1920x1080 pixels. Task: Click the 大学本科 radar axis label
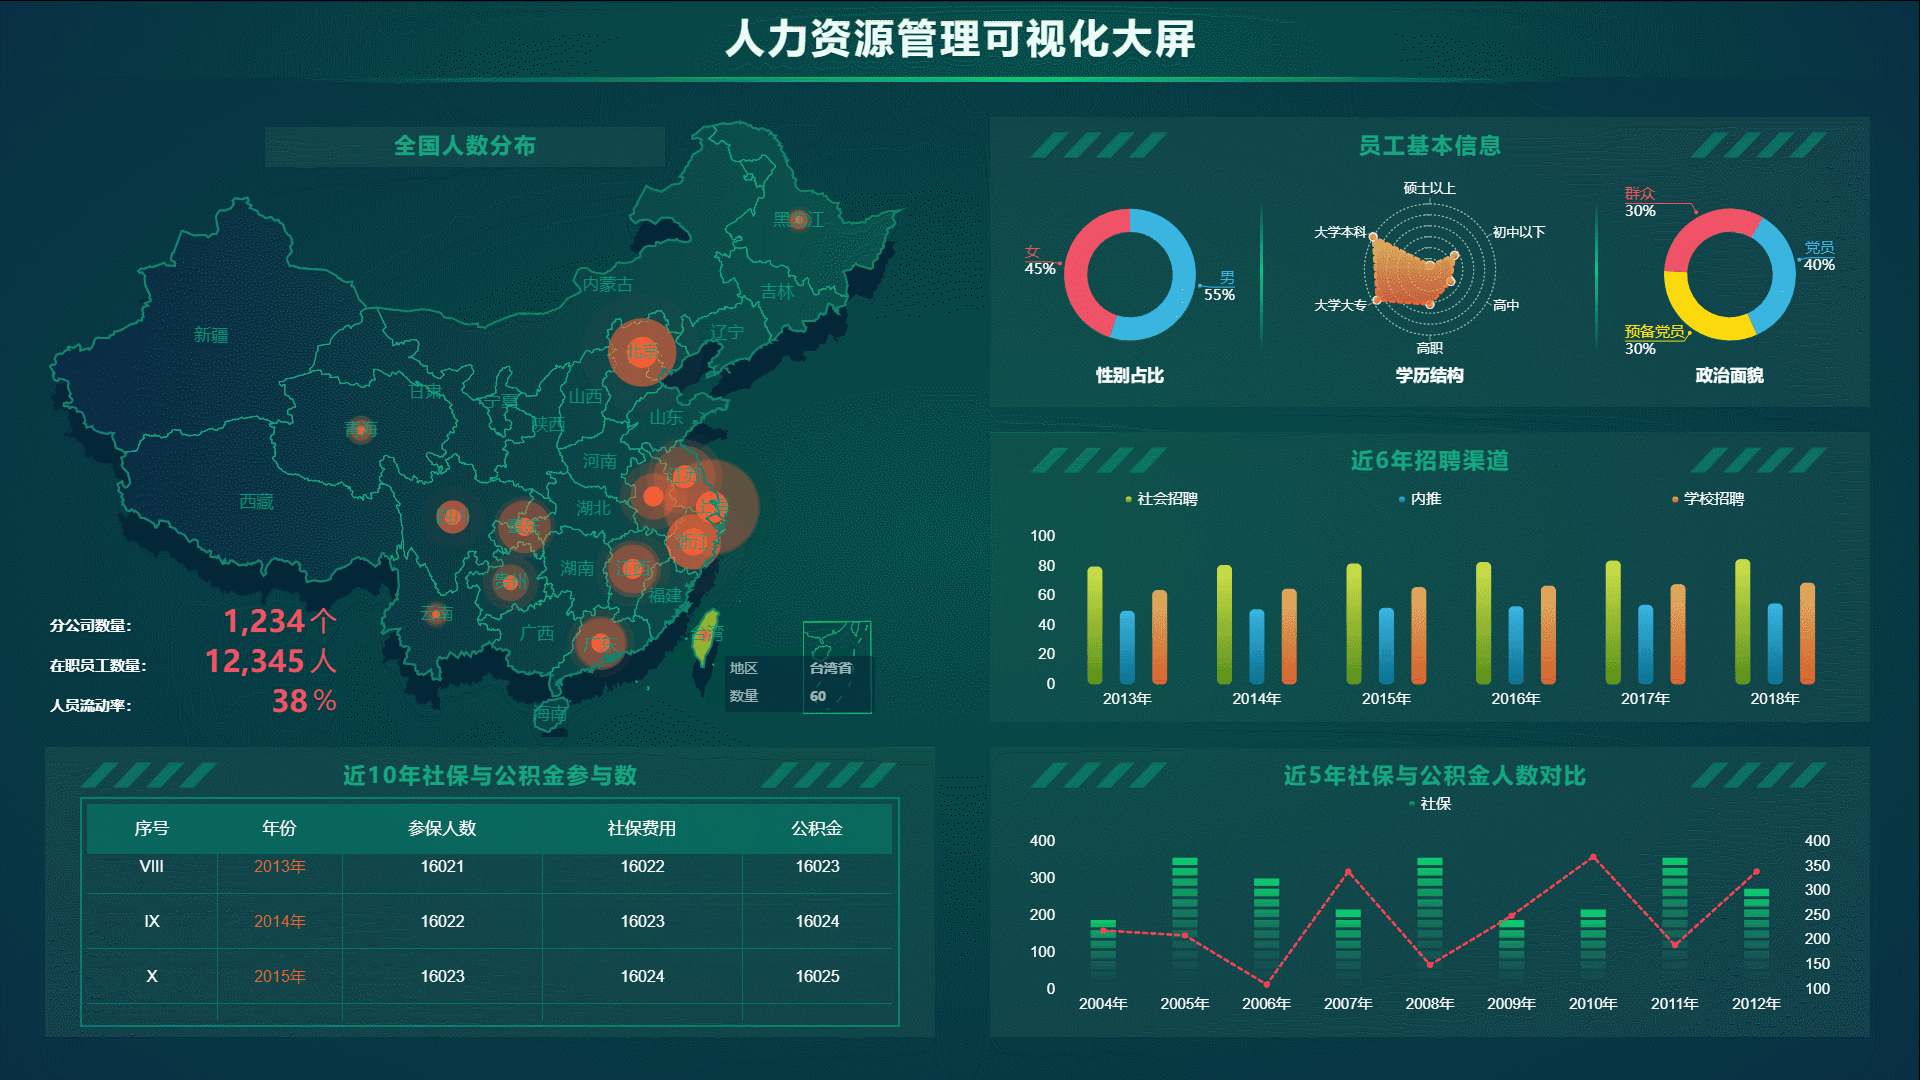click(x=1340, y=232)
